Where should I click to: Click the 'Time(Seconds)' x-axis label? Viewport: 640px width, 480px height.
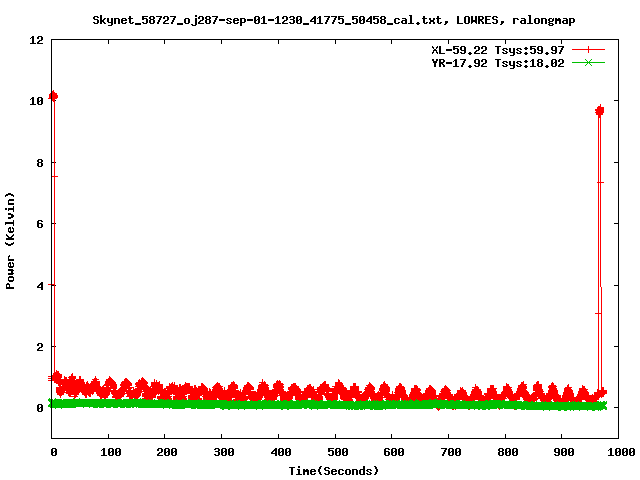tap(333, 471)
